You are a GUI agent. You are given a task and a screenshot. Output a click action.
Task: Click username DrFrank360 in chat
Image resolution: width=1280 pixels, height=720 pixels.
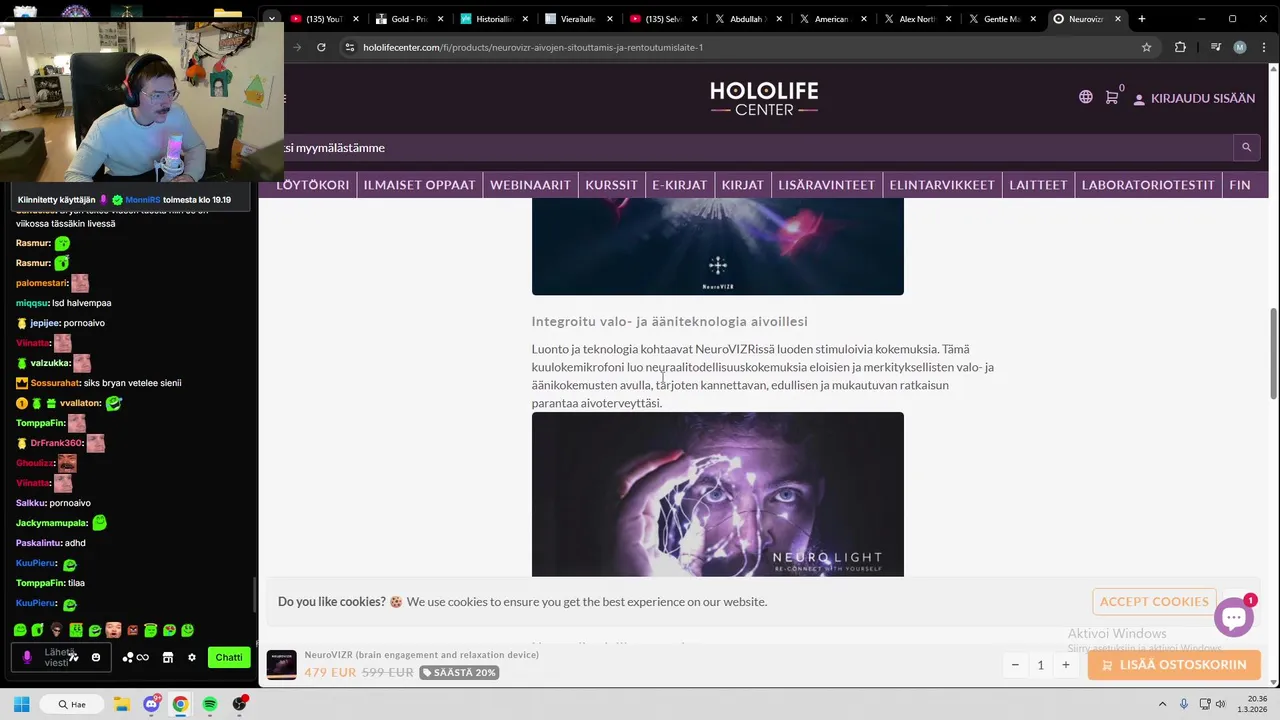pyautogui.click(x=55, y=443)
